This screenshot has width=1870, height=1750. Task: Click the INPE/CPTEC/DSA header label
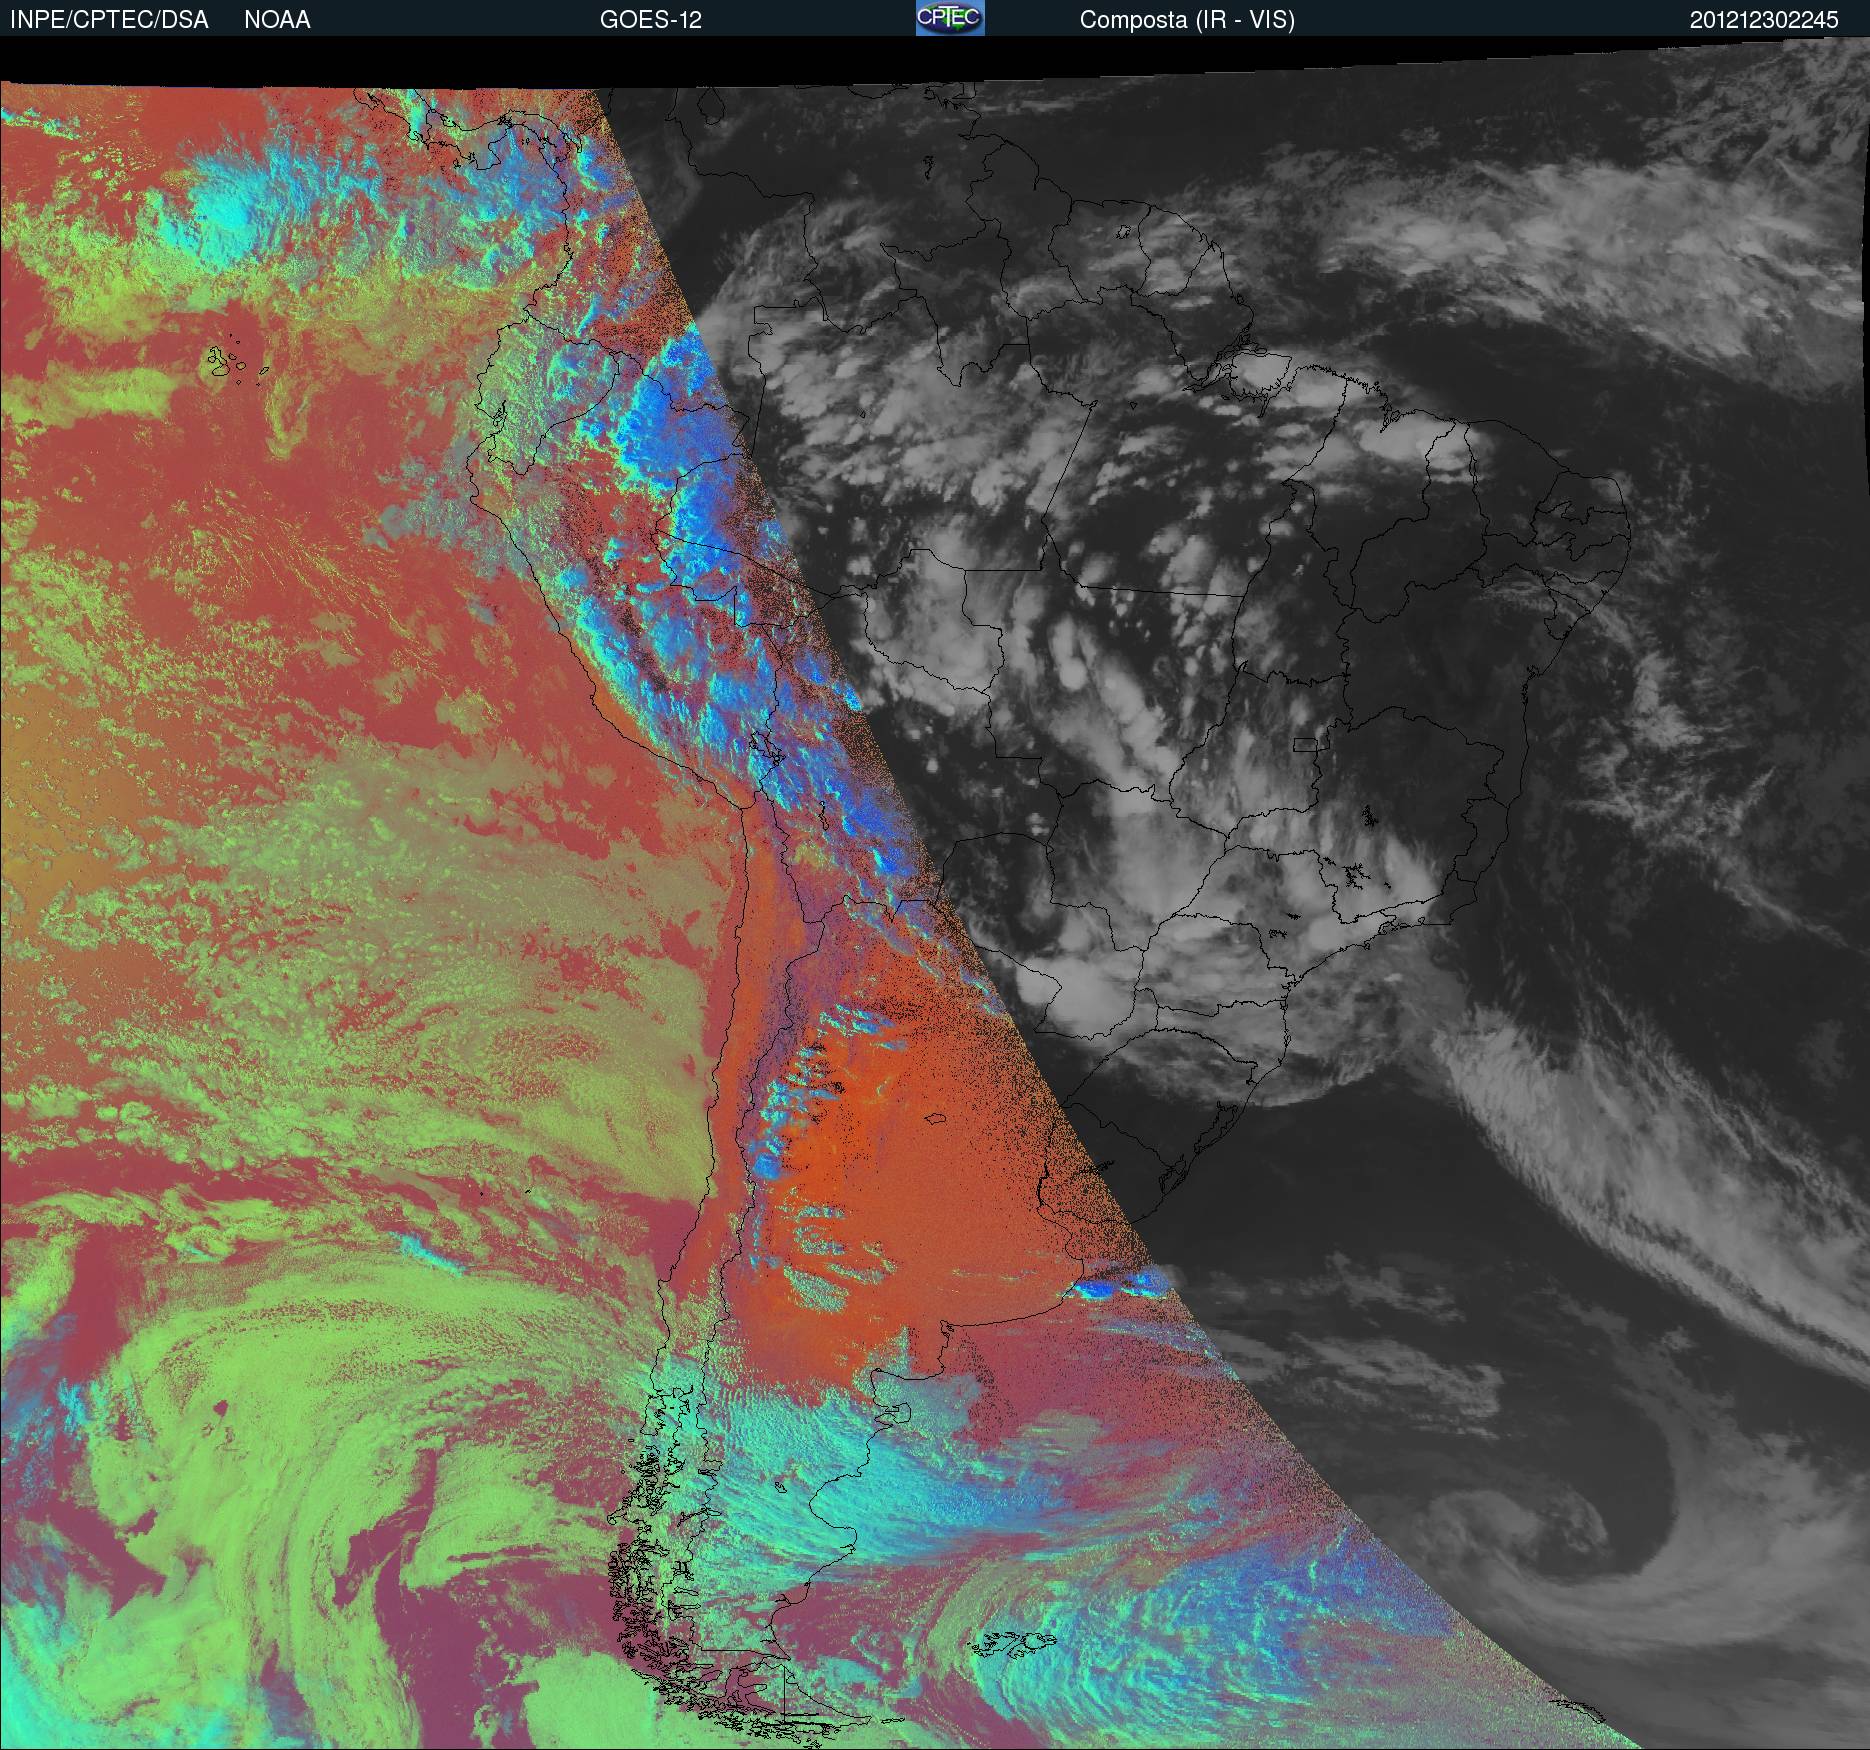(109, 20)
